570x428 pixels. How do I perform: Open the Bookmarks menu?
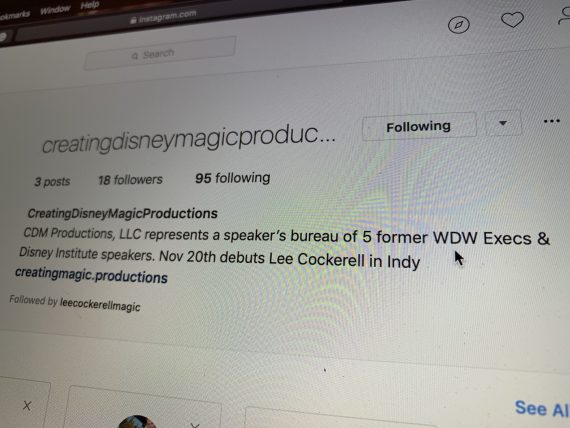[x=15, y=15]
